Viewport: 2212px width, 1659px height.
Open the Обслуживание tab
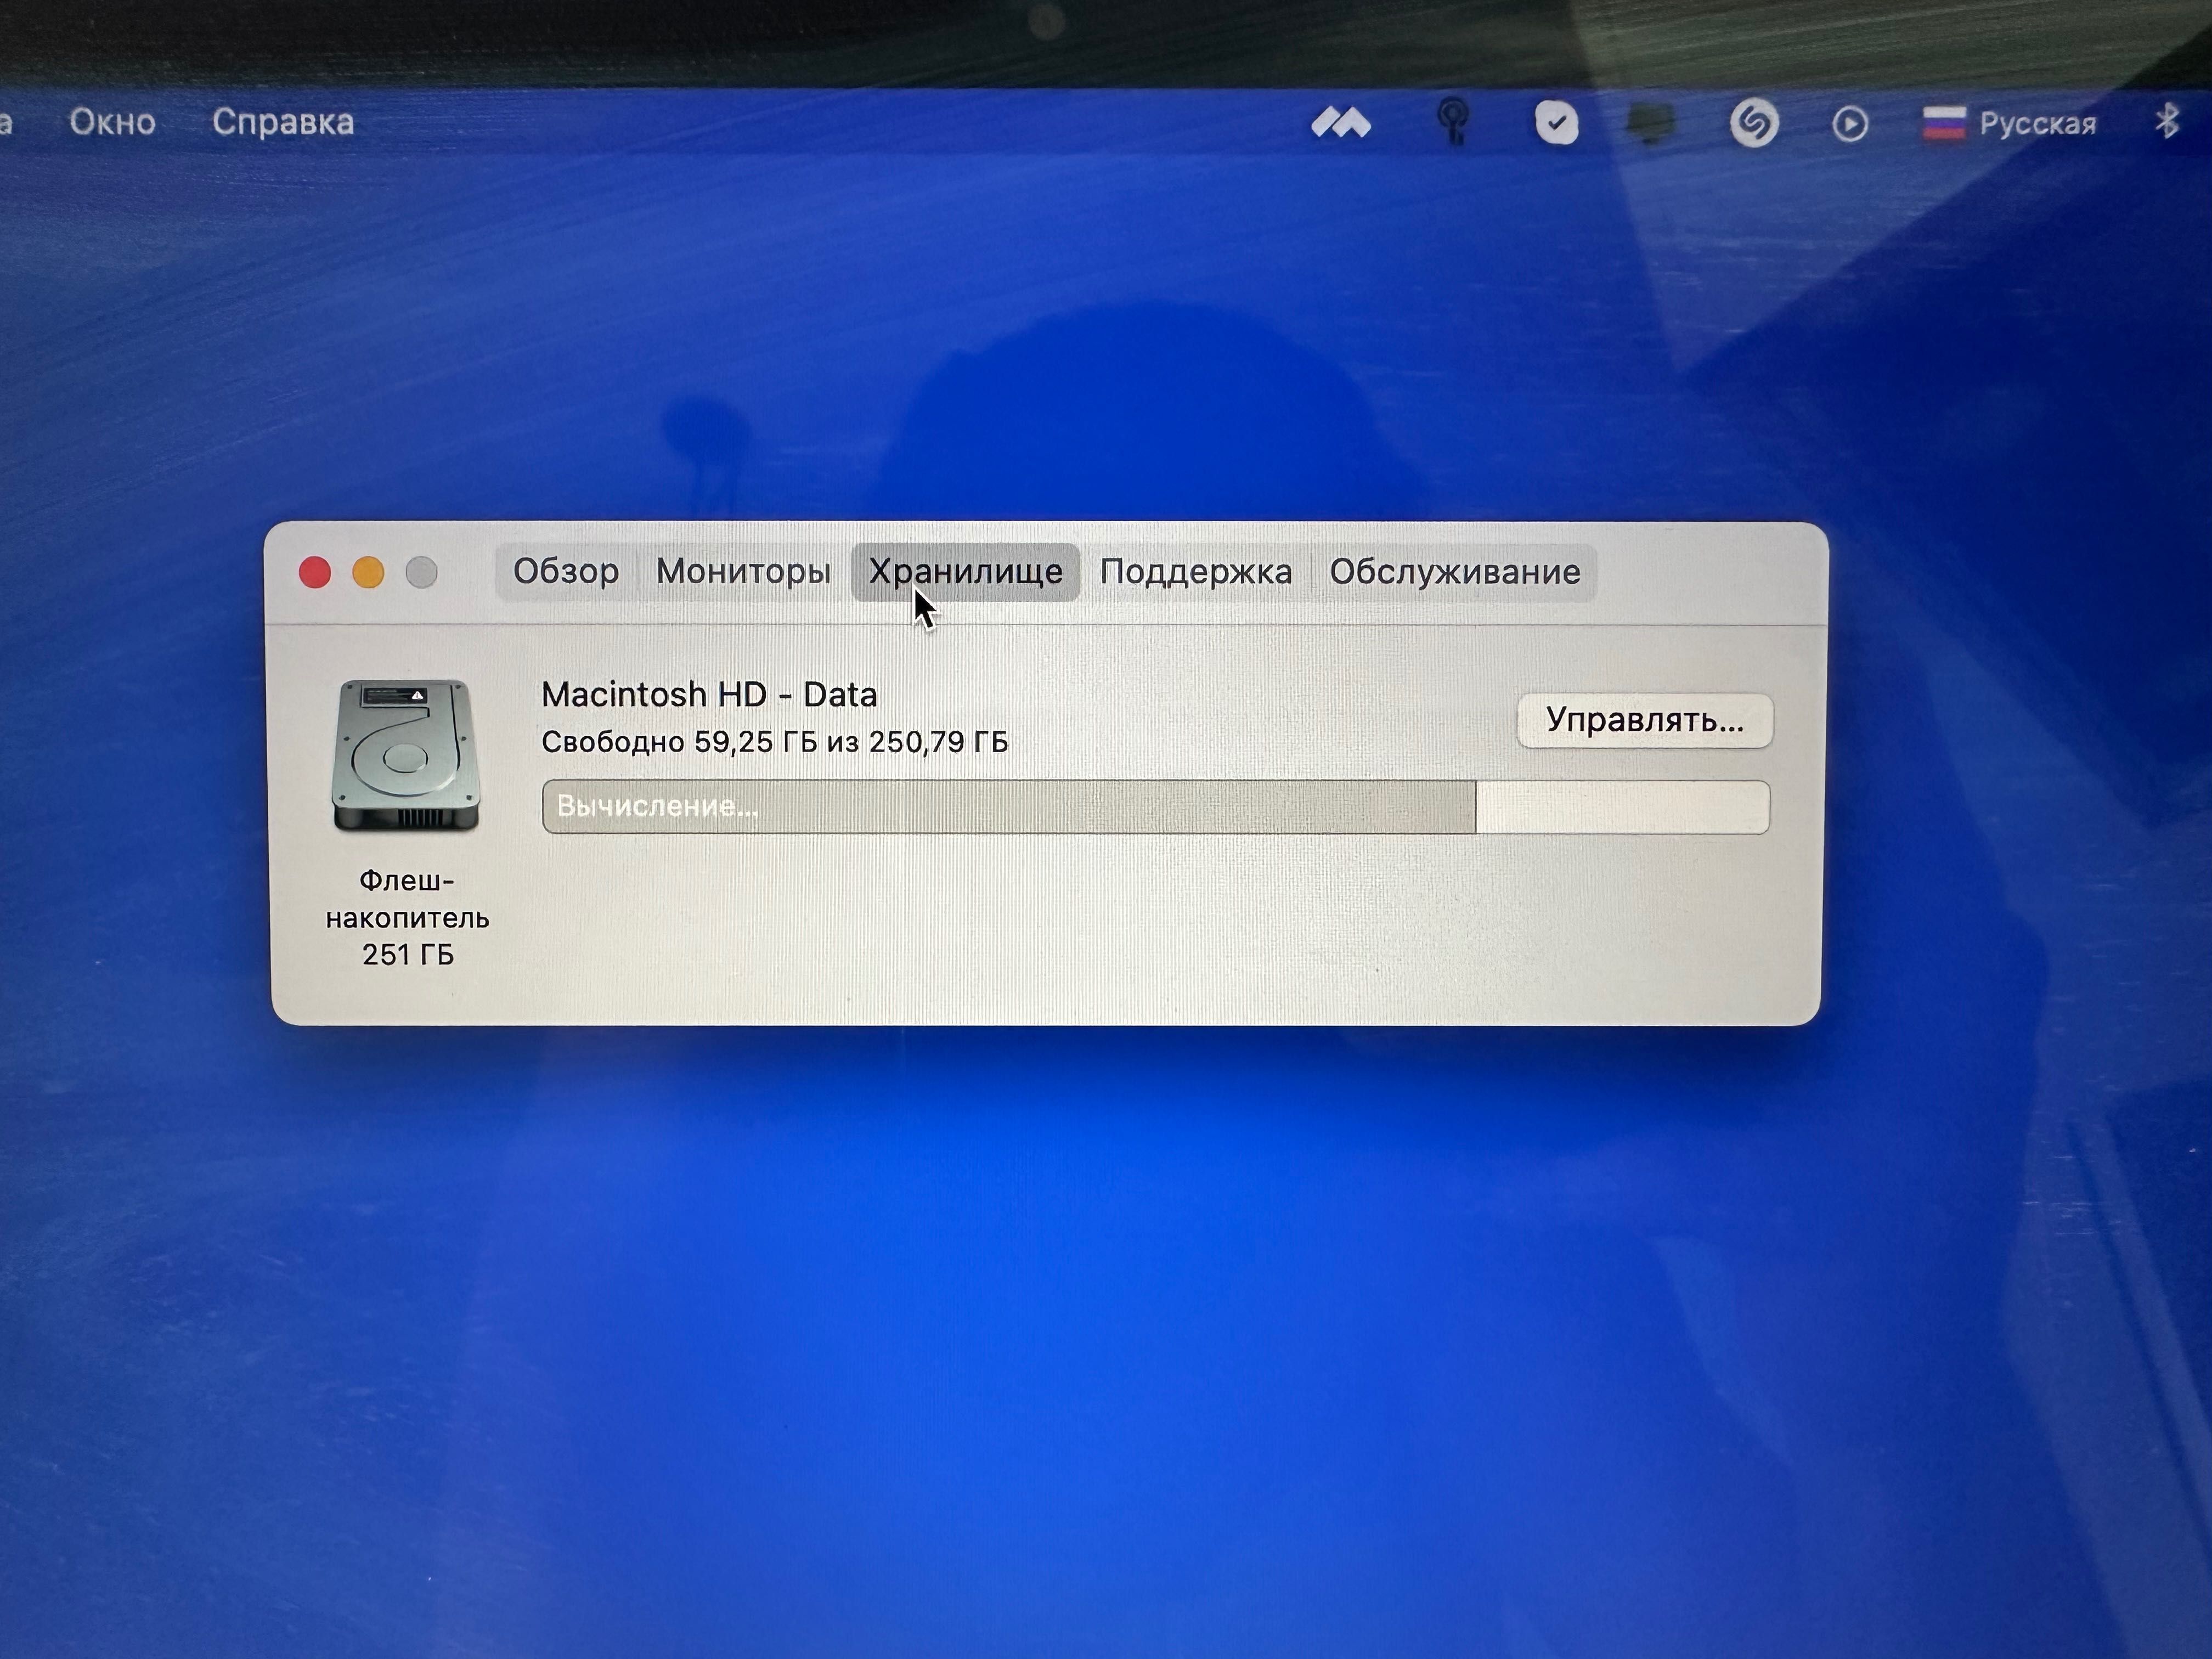[1454, 571]
